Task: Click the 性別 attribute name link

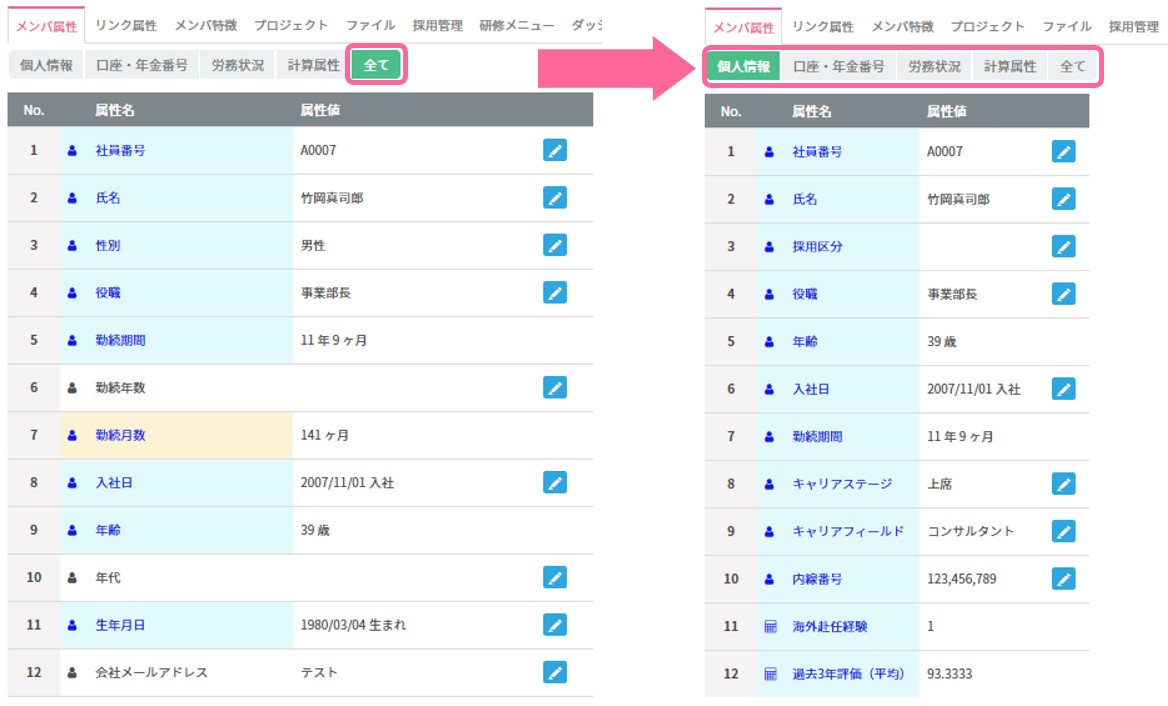Action: [108, 245]
